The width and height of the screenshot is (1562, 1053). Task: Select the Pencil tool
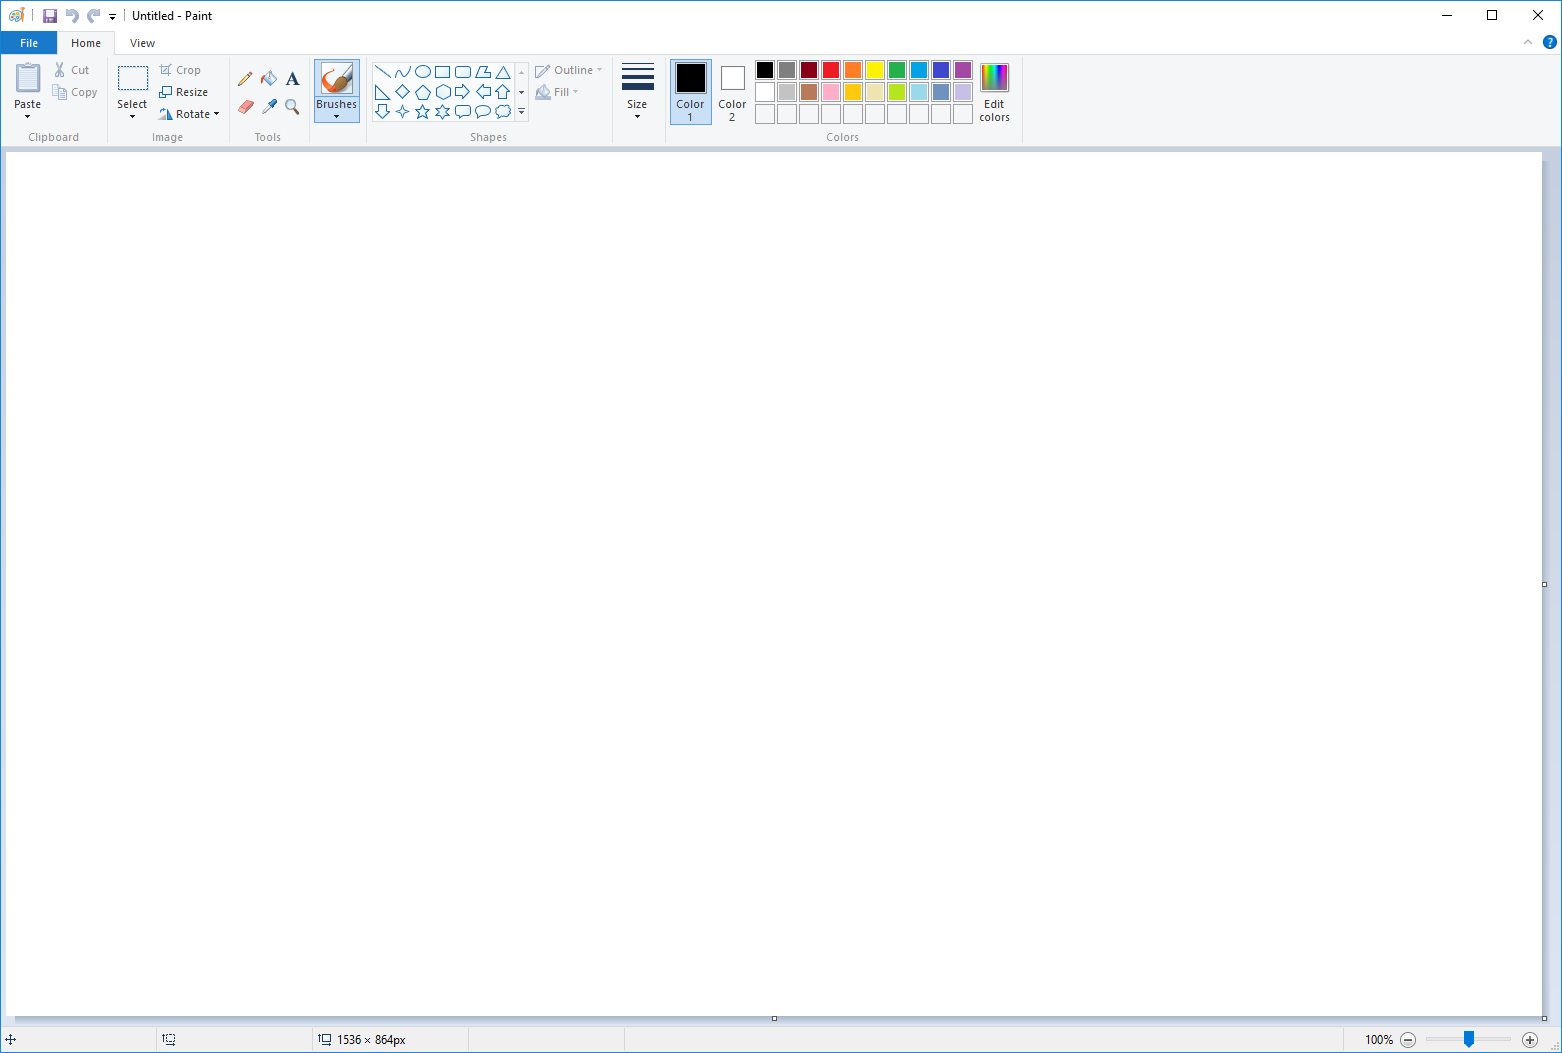coord(245,78)
